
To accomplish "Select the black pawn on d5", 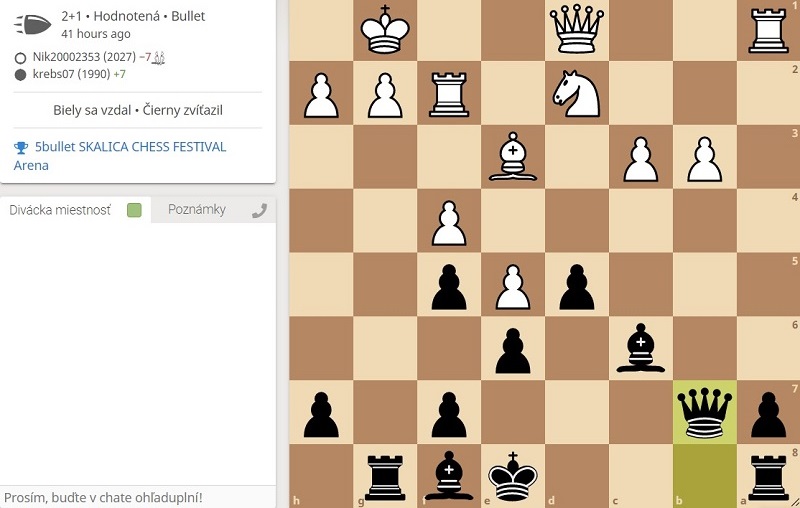I will pyautogui.click(x=577, y=285).
